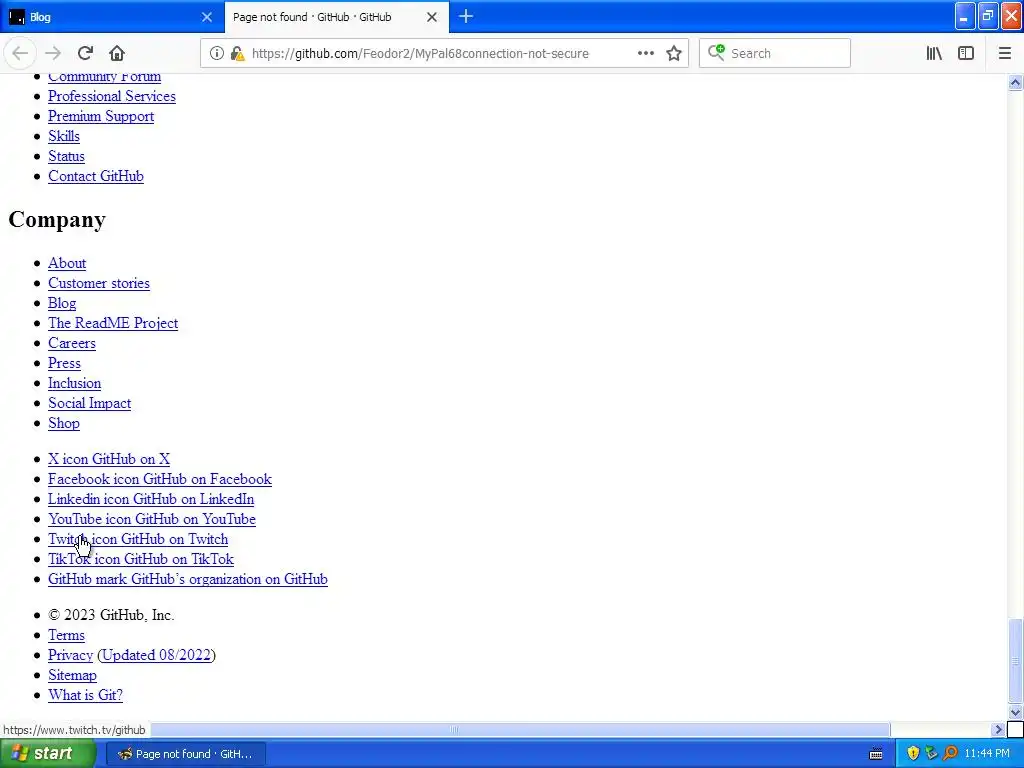Screen dimensions: 1024x768
Task: Open GitHub on LinkedIn link
Action: [151, 500]
